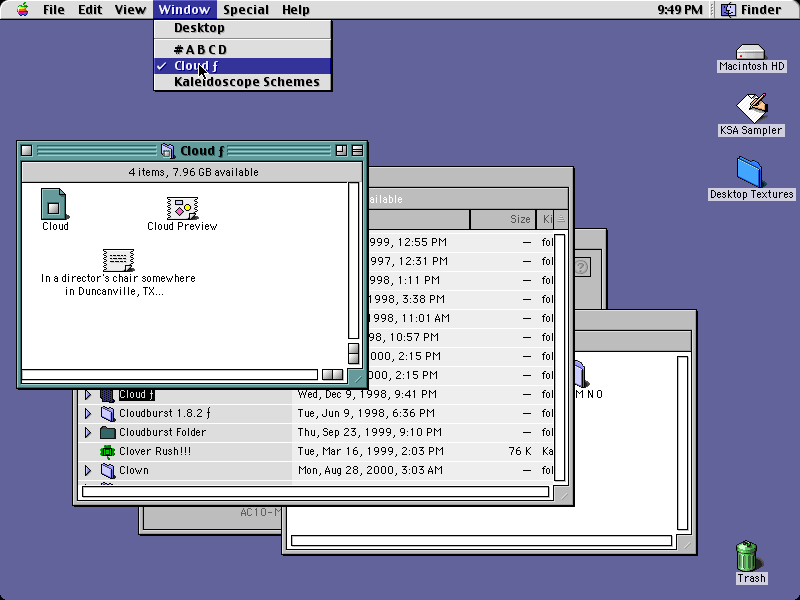Image resolution: width=800 pixels, height=600 pixels.
Task: Click the Finder icon in the application menu
Action: tap(729, 10)
